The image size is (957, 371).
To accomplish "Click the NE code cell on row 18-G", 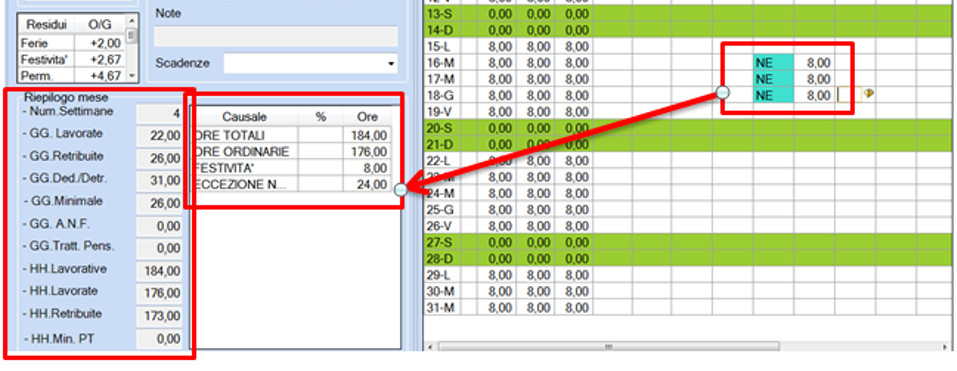I will (x=773, y=95).
